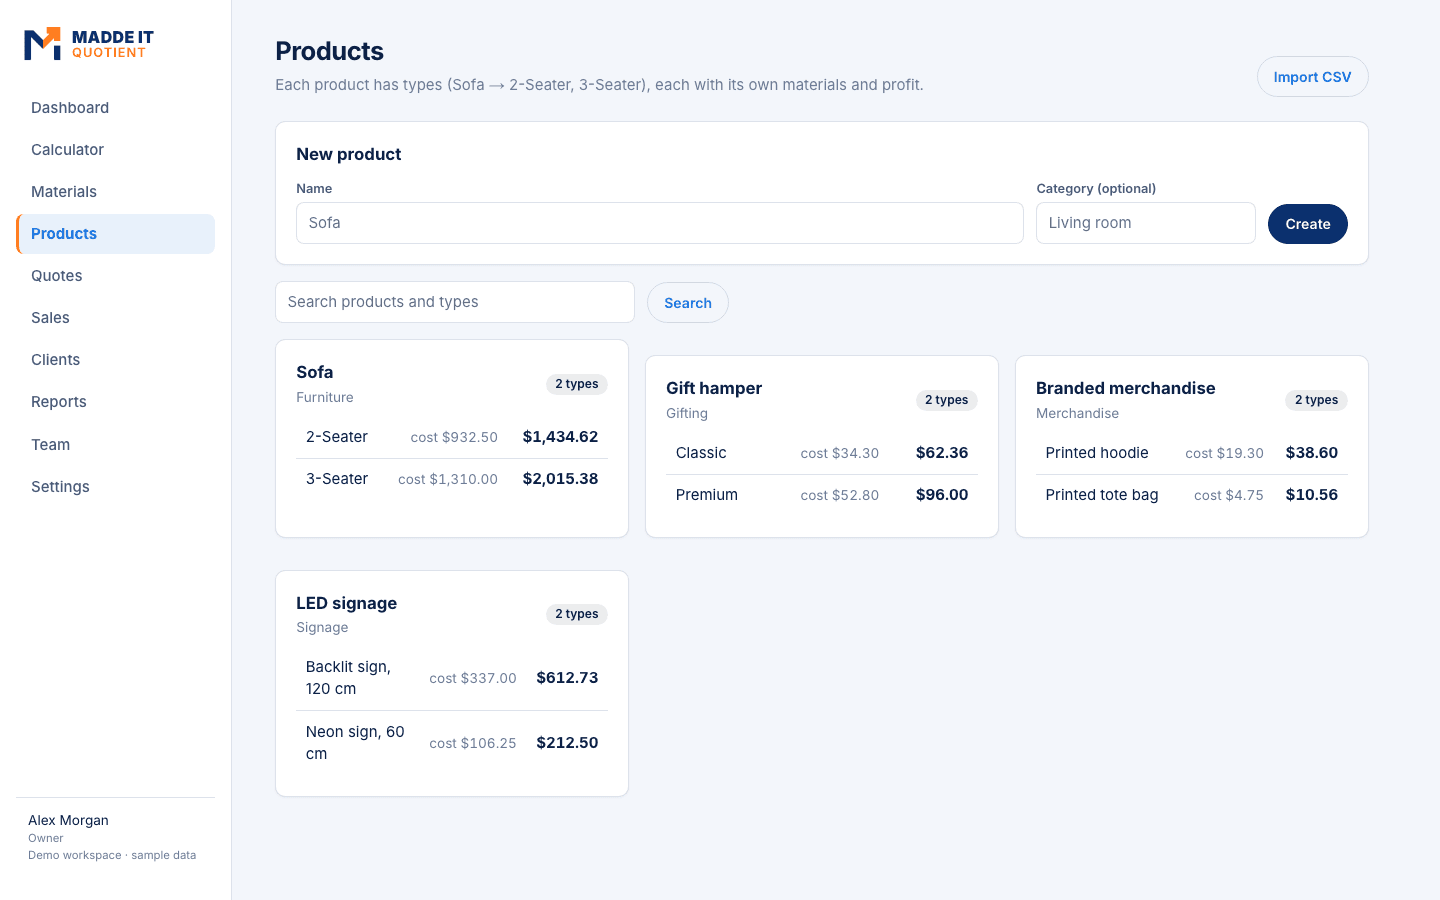Screen dimensions: 1440x900
Task: Open the Branded merchandise product title
Action: (1126, 388)
